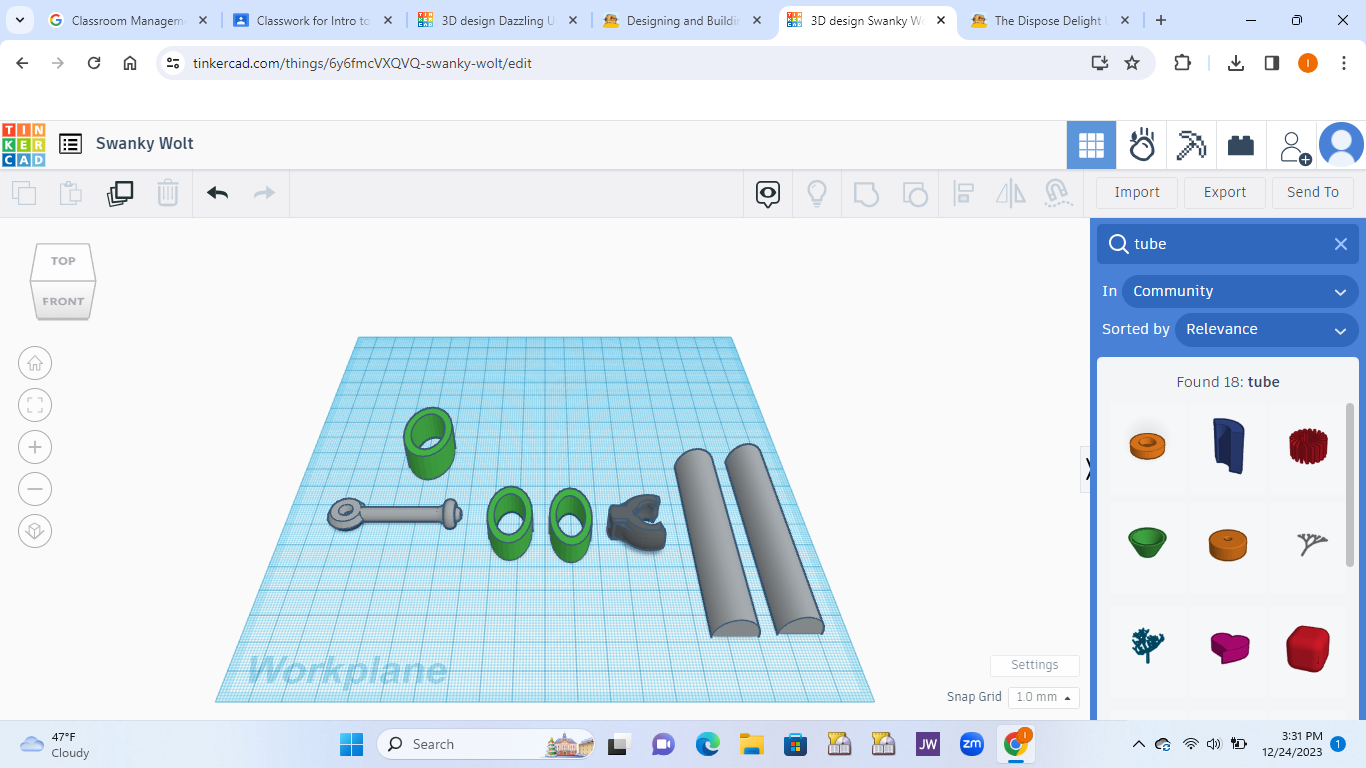Click the Ungroup shapes icon
Viewport: 1366px width, 768px height.
pyautogui.click(x=915, y=193)
